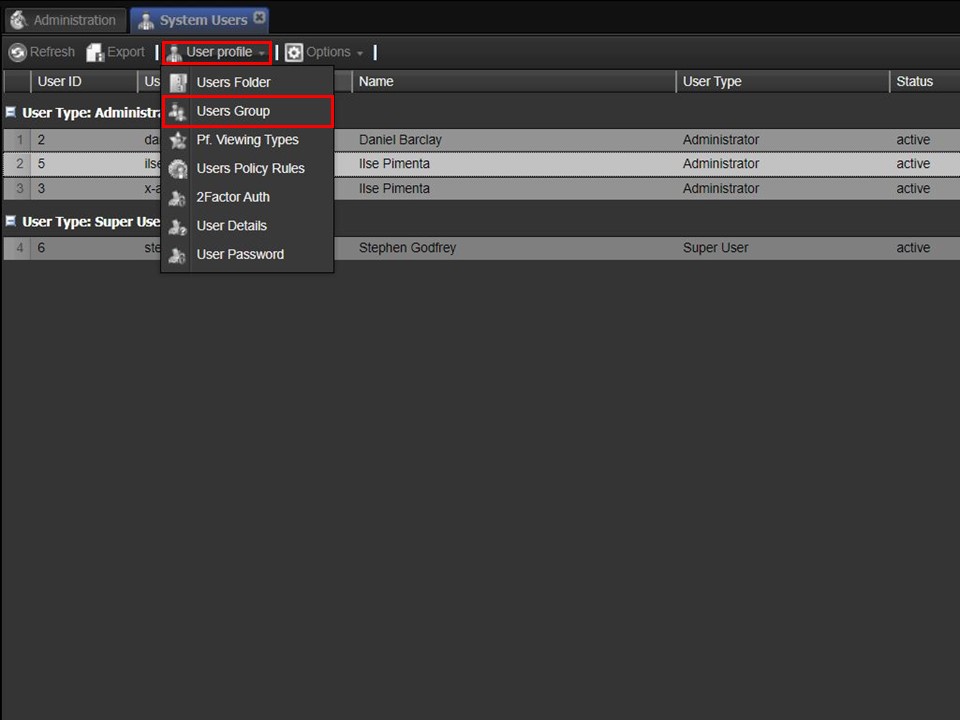
Task: Collapse the User Type Super User group
Action: click(x=11, y=221)
